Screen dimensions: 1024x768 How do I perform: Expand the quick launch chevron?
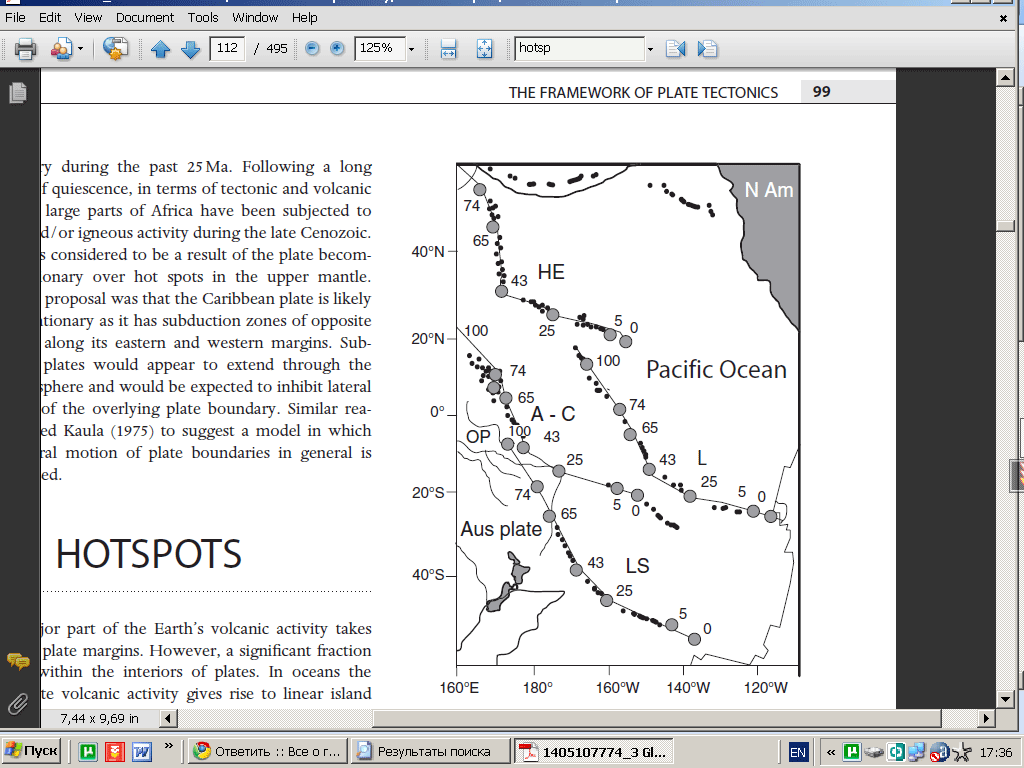tap(168, 746)
